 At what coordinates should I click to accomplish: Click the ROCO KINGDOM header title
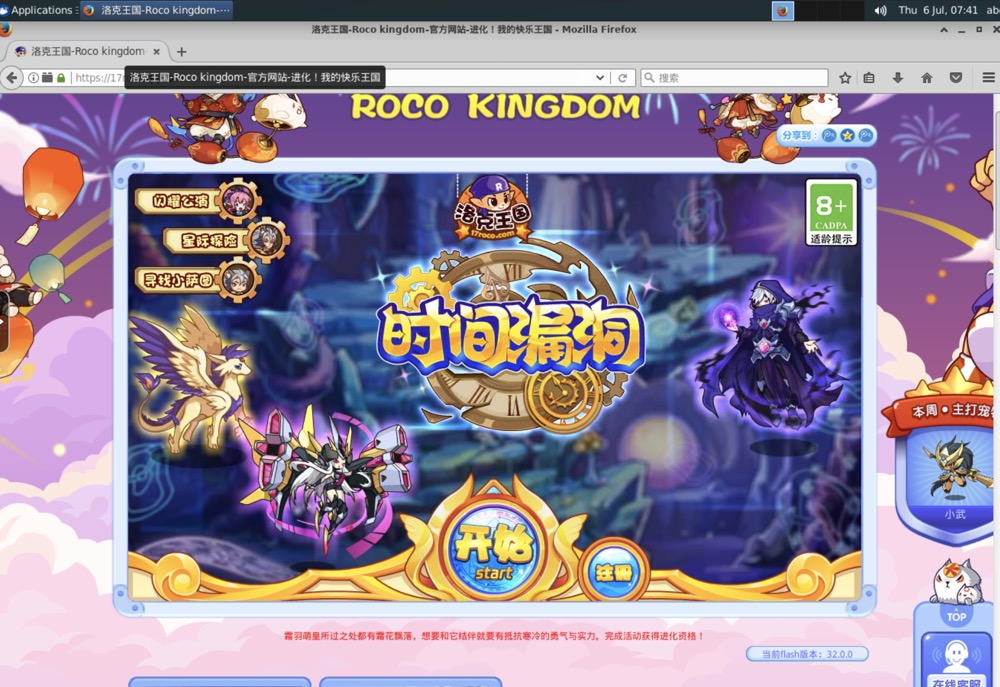tap(496, 107)
